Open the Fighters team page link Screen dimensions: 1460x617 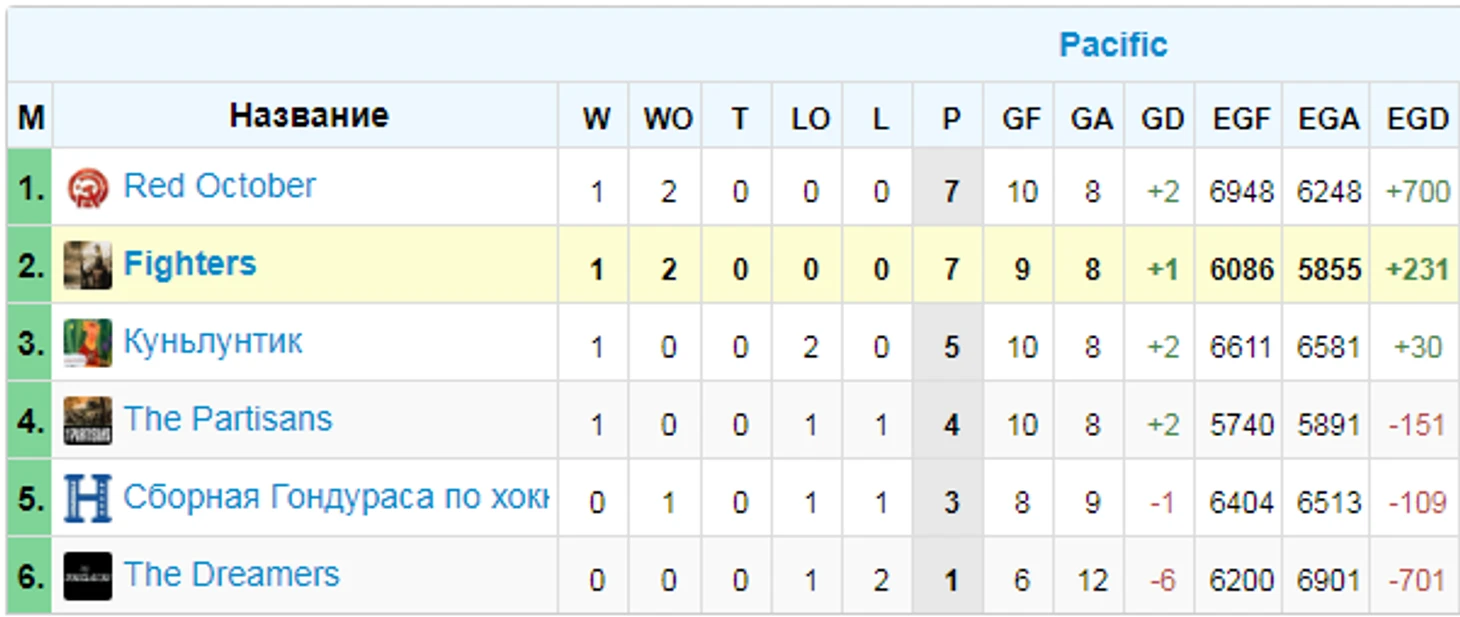click(189, 264)
